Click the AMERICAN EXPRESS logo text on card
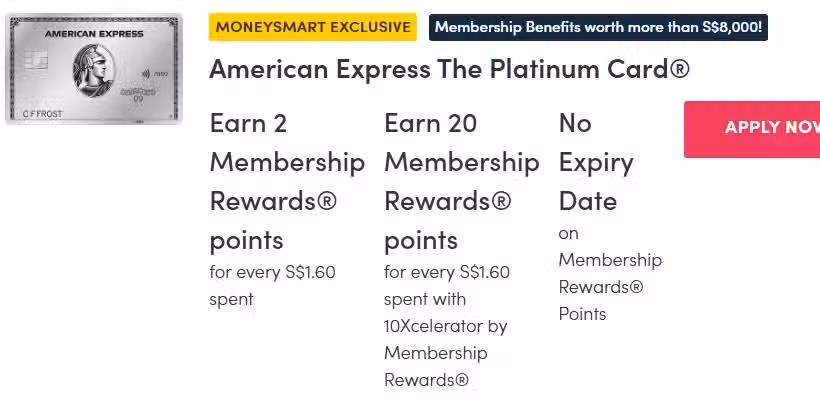The width and height of the screenshot is (820, 408). click(94, 34)
